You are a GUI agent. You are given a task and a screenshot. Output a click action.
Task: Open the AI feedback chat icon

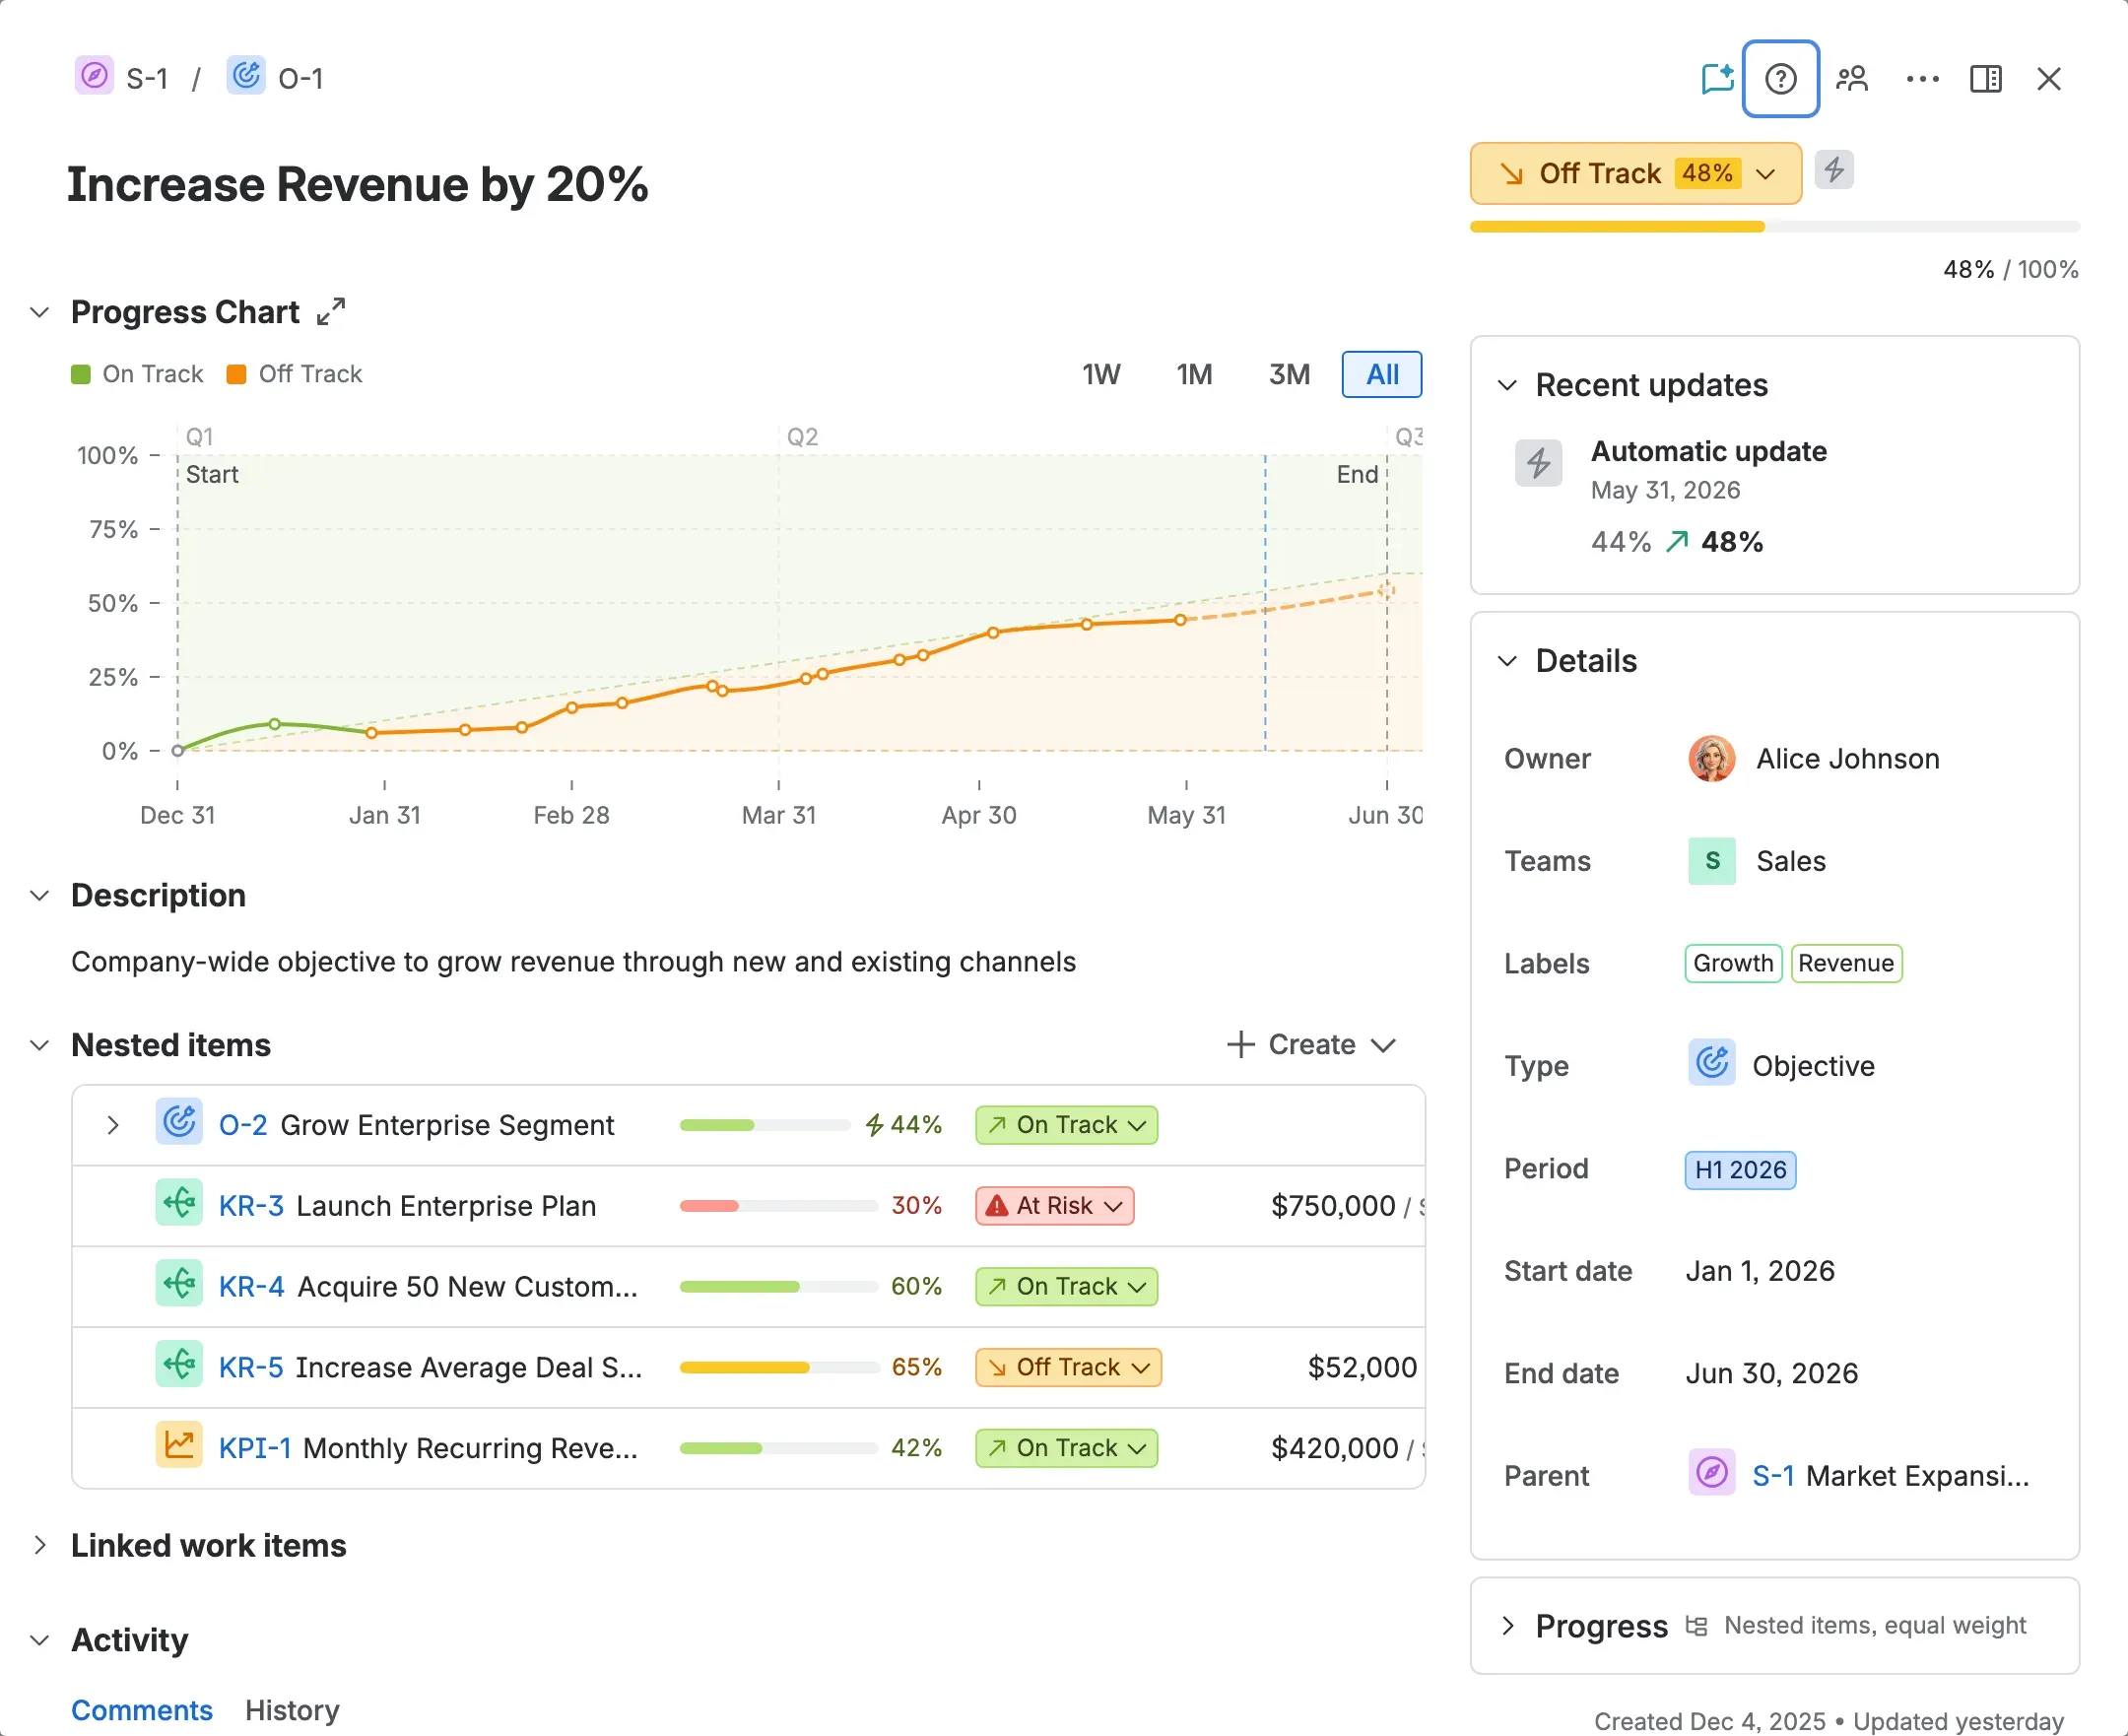click(x=1717, y=78)
